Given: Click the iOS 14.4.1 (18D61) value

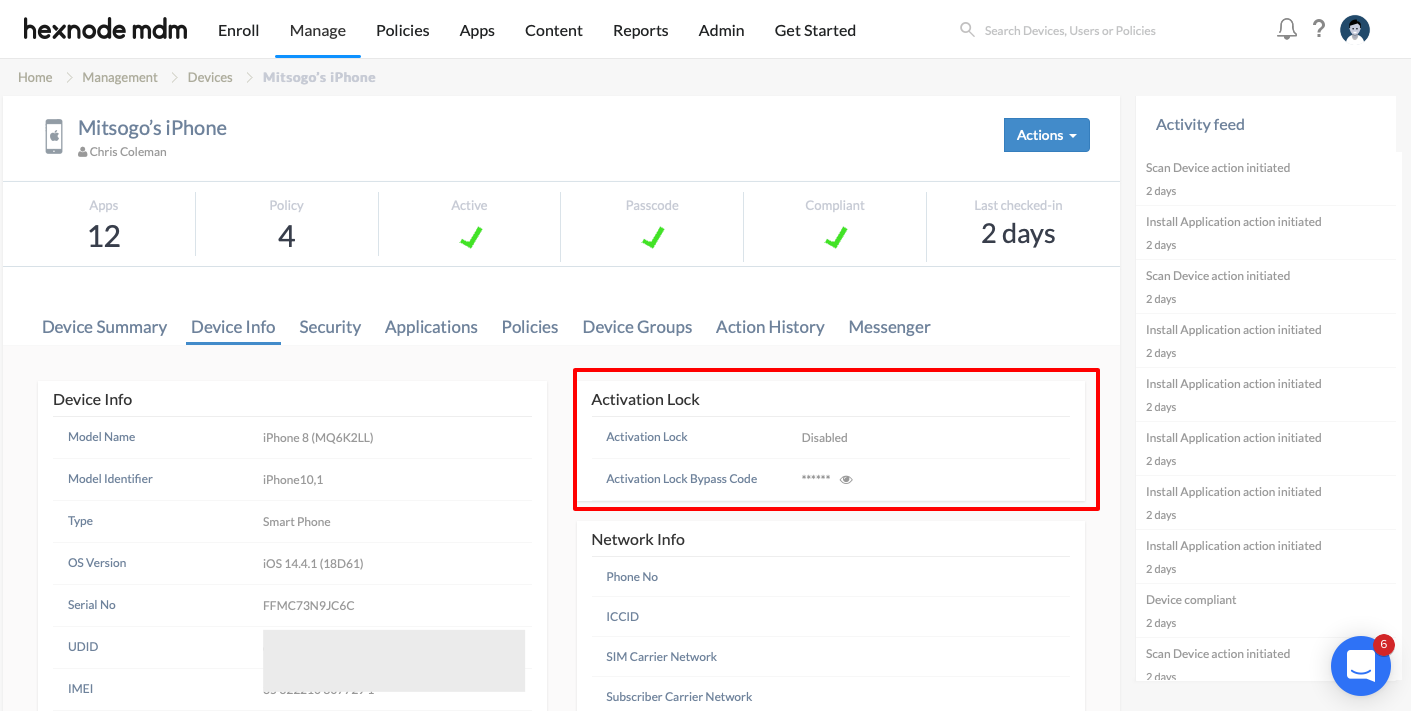Looking at the screenshot, I should (x=313, y=564).
